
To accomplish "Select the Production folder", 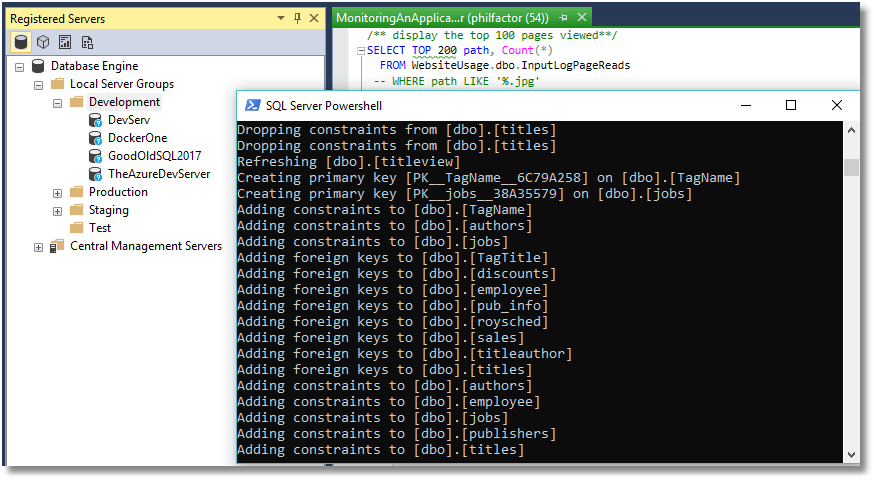I will (x=118, y=192).
